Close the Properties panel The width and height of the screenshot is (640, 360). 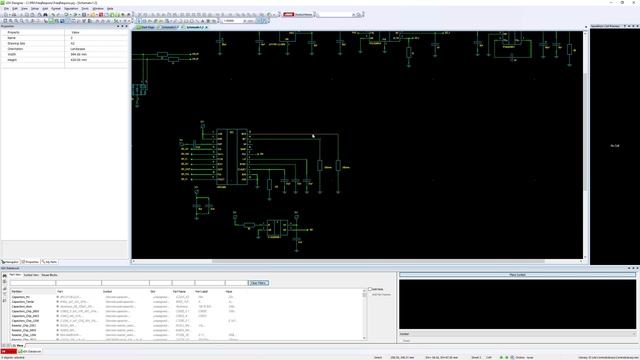[x=127, y=26]
